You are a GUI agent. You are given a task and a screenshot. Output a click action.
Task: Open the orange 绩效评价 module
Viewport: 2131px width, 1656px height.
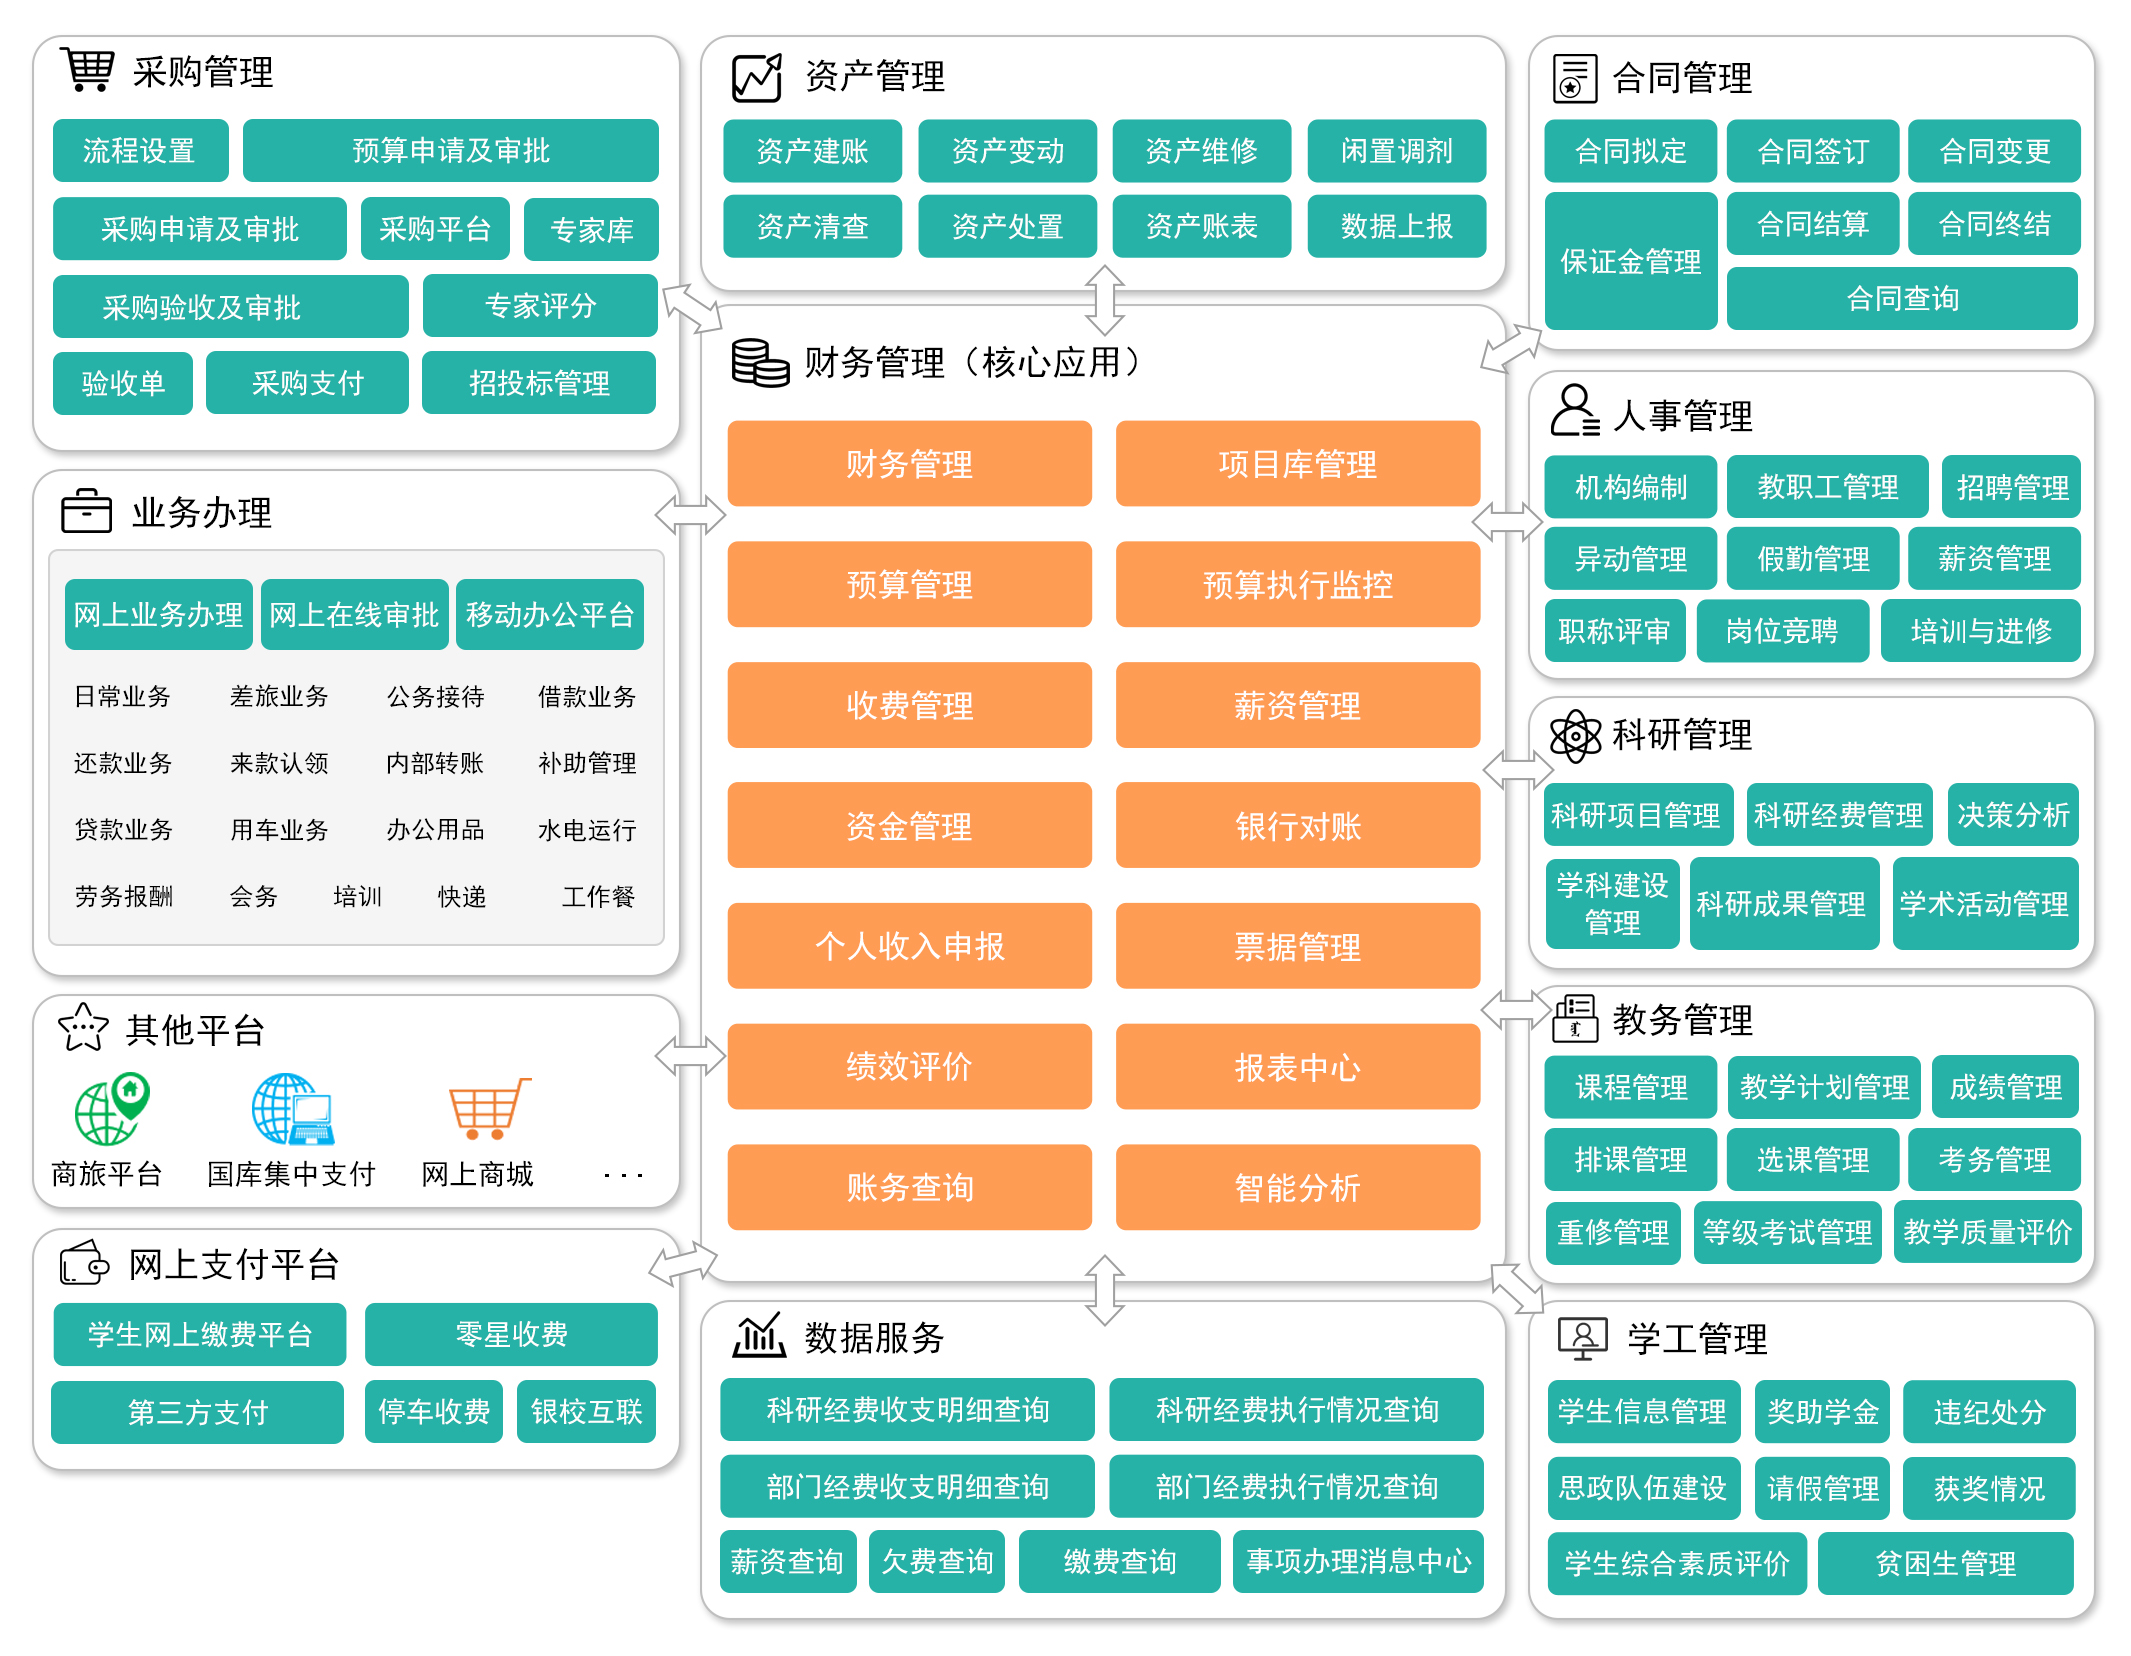(909, 1067)
